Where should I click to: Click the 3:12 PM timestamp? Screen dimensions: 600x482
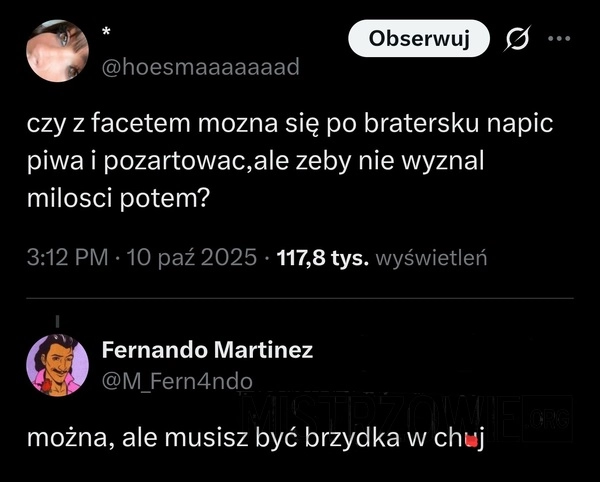pyautogui.click(x=67, y=258)
